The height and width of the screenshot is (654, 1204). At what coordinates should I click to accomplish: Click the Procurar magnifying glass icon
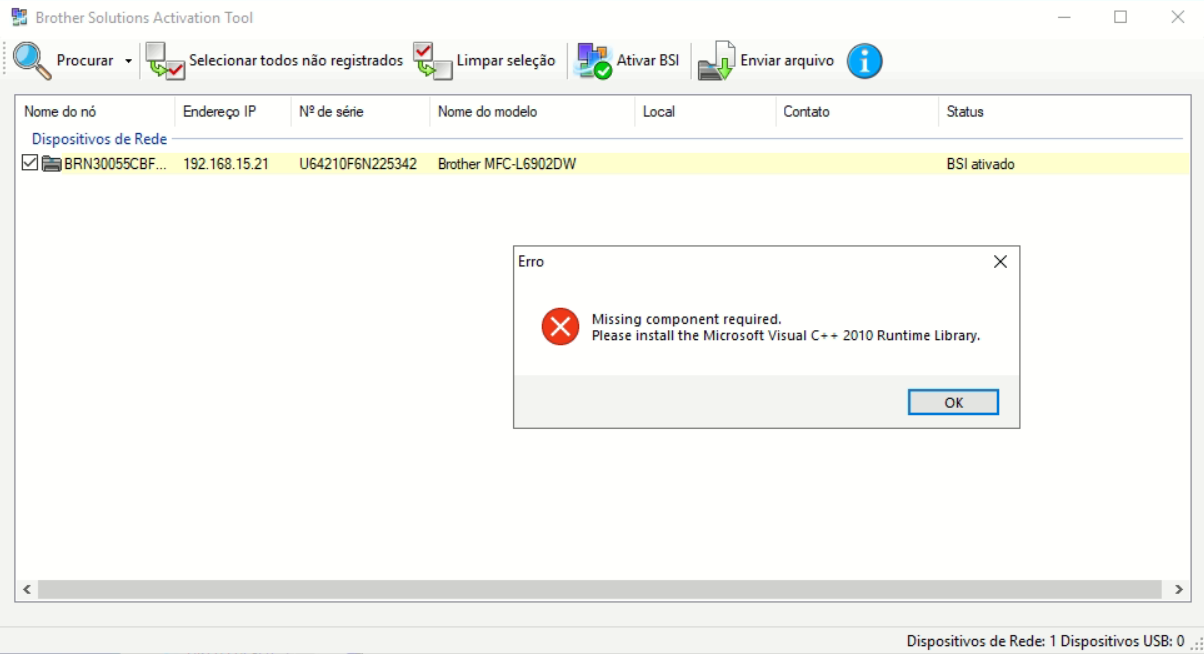click(x=32, y=61)
